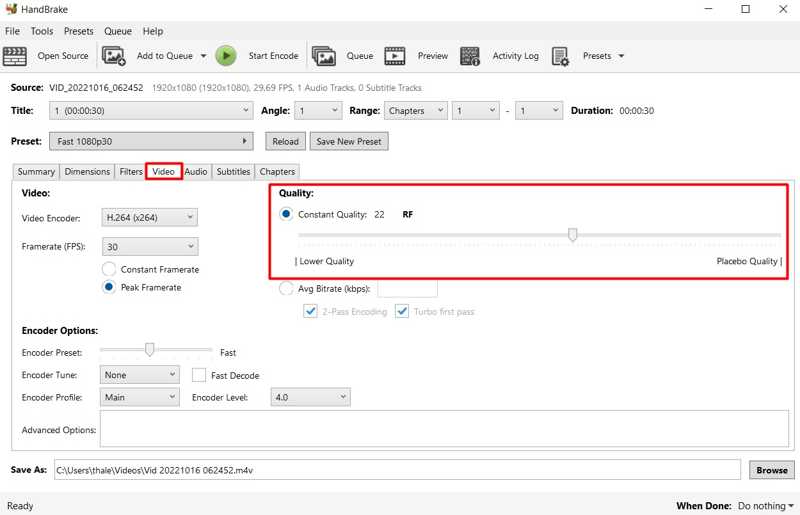
Task: Select the Avg Bitrate radio button
Action: click(x=285, y=289)
